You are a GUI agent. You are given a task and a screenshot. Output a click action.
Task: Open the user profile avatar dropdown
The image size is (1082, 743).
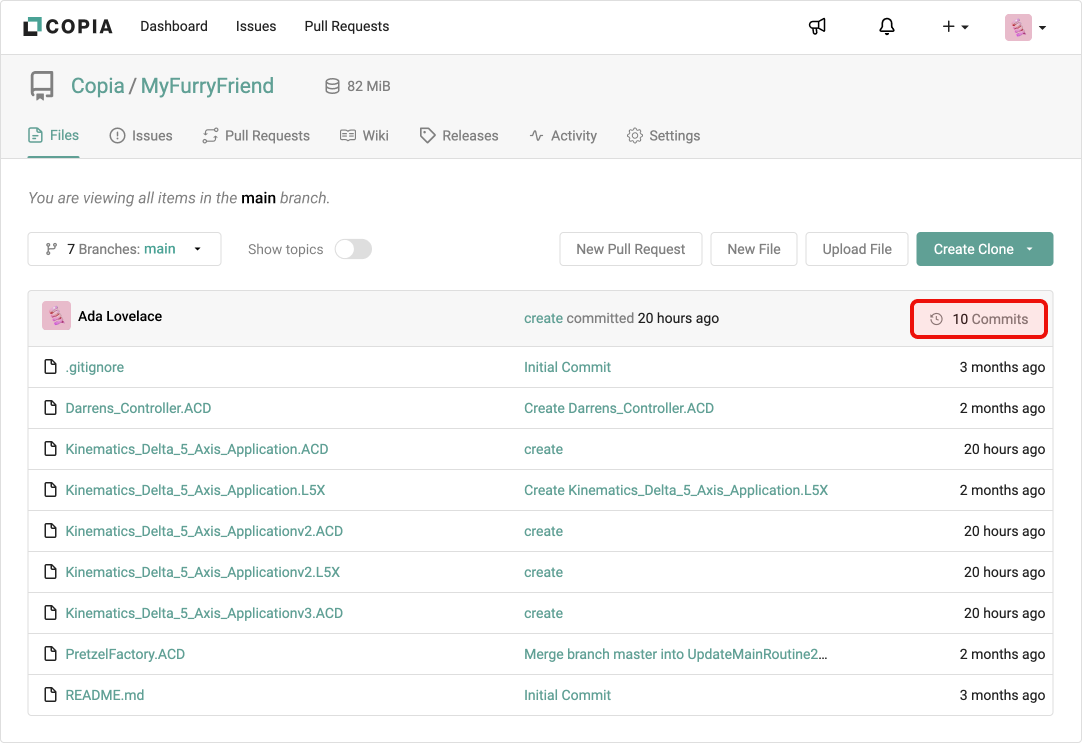tap(1025, 27)
